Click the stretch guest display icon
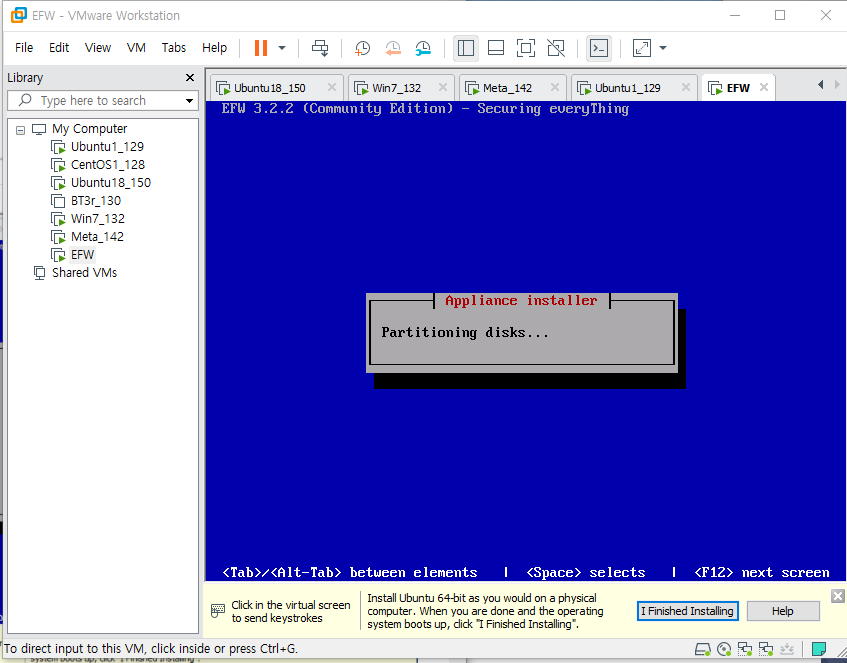 coord(642,48)
